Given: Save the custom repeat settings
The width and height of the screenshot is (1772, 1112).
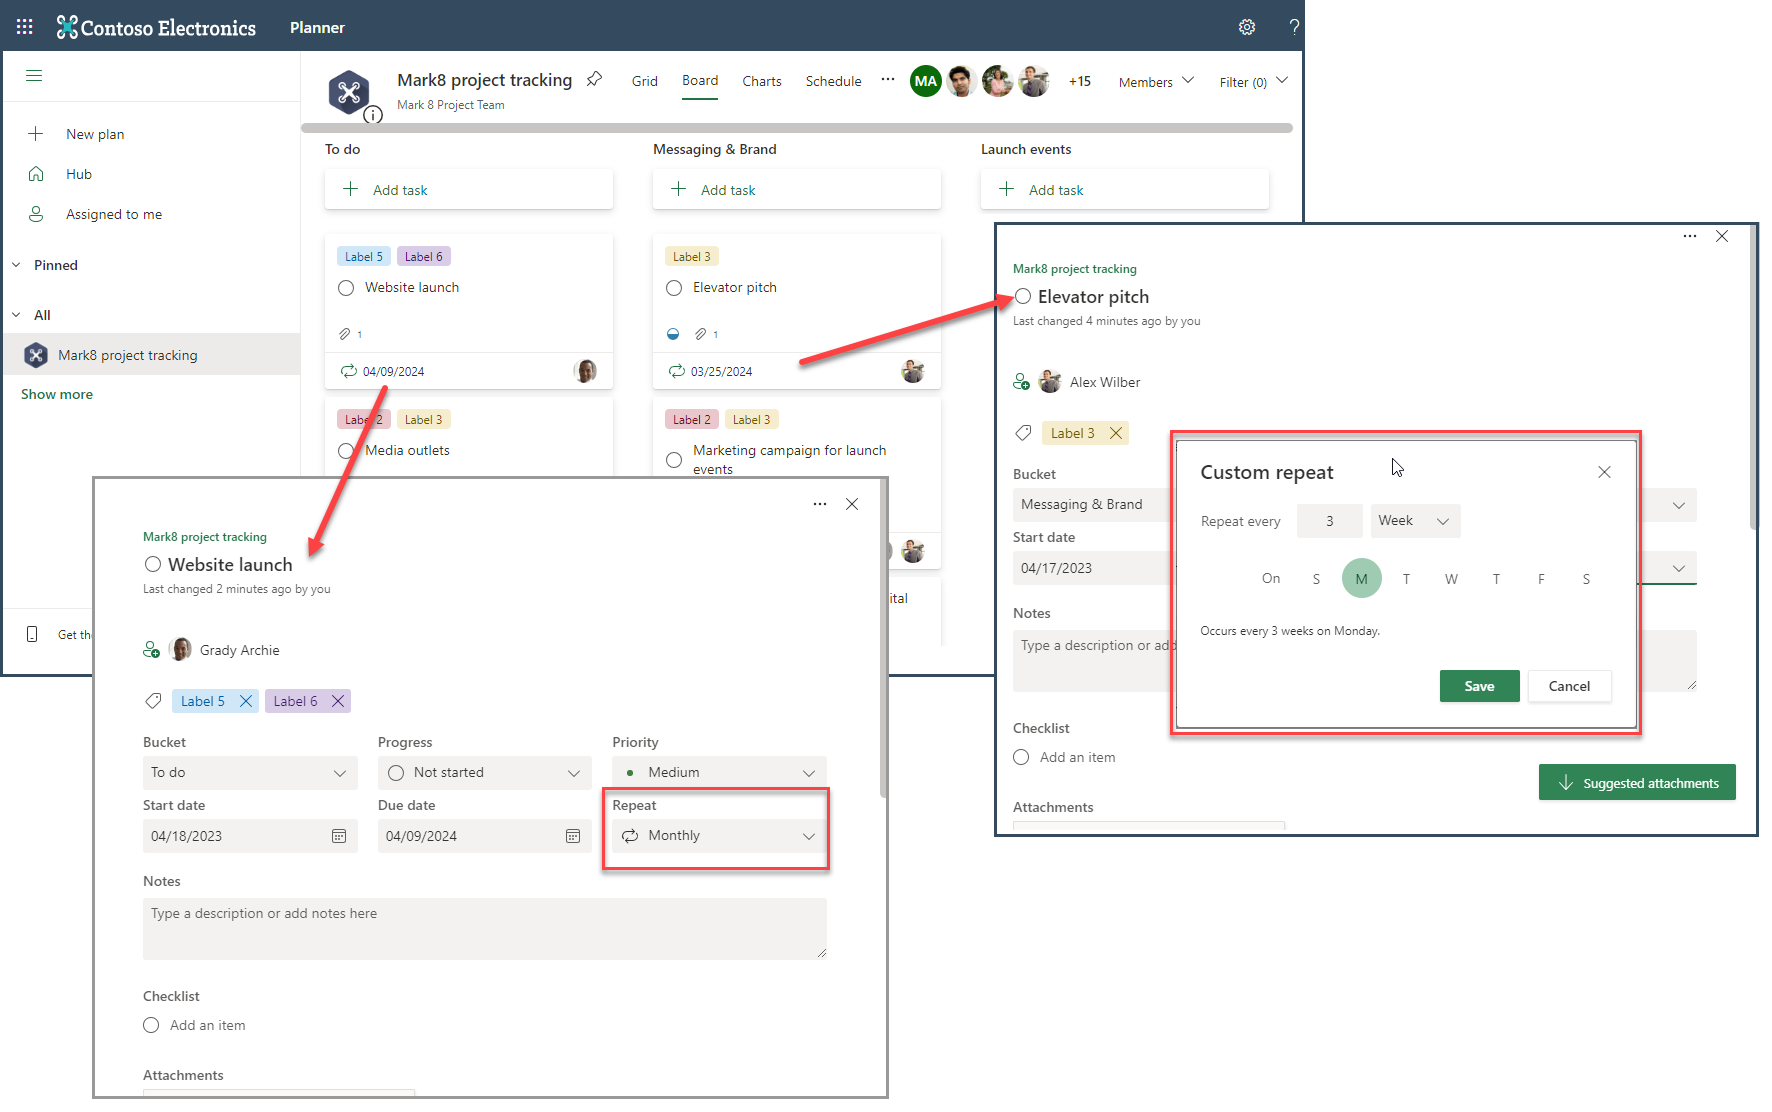Looking at the screenshot, I should coord(1479,686).
